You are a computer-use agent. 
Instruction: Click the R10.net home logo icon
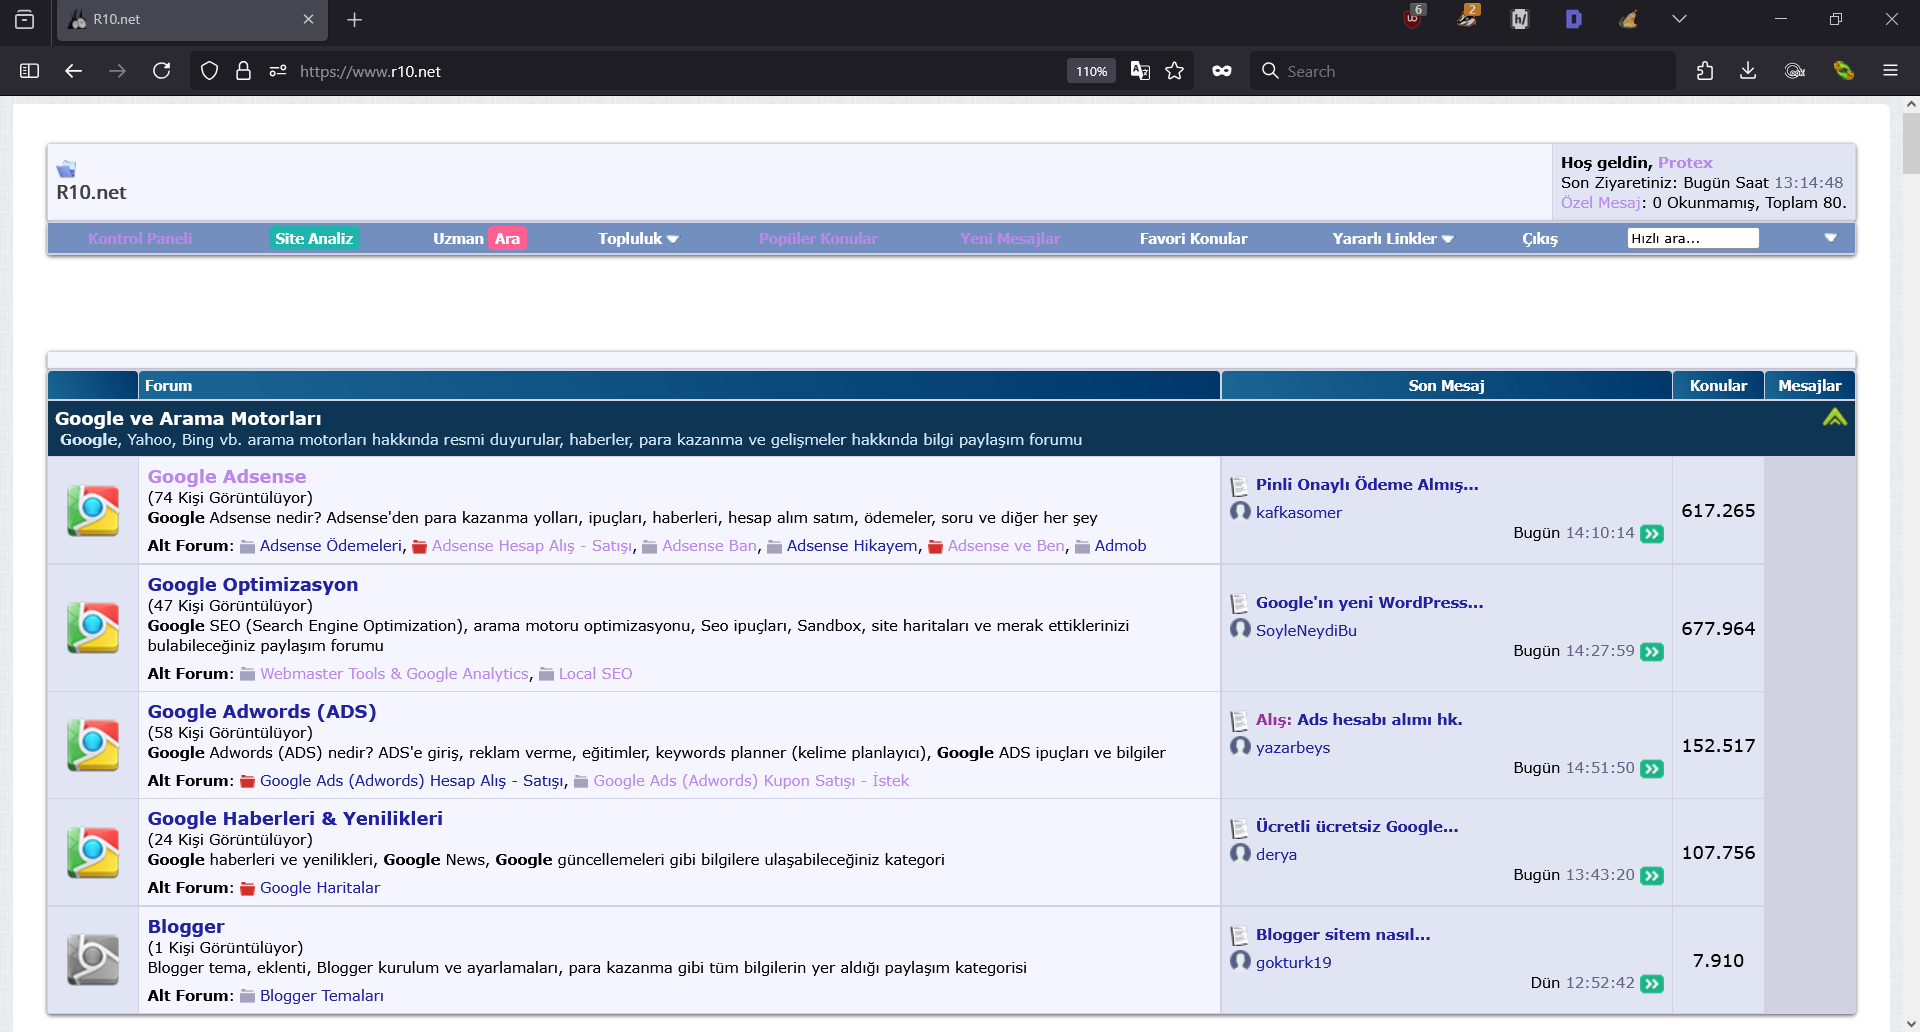[x=66, y=169]
